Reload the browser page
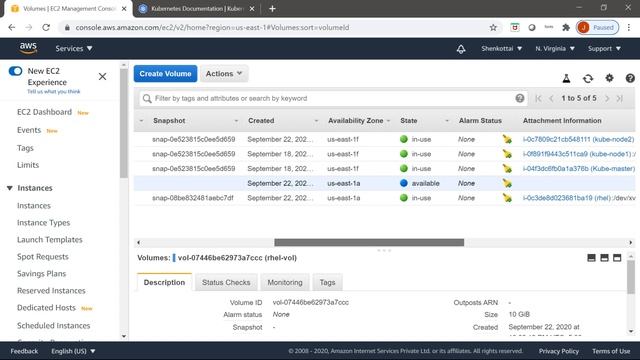This screenshot has height=360, width=640. click(x=46, y=27)
